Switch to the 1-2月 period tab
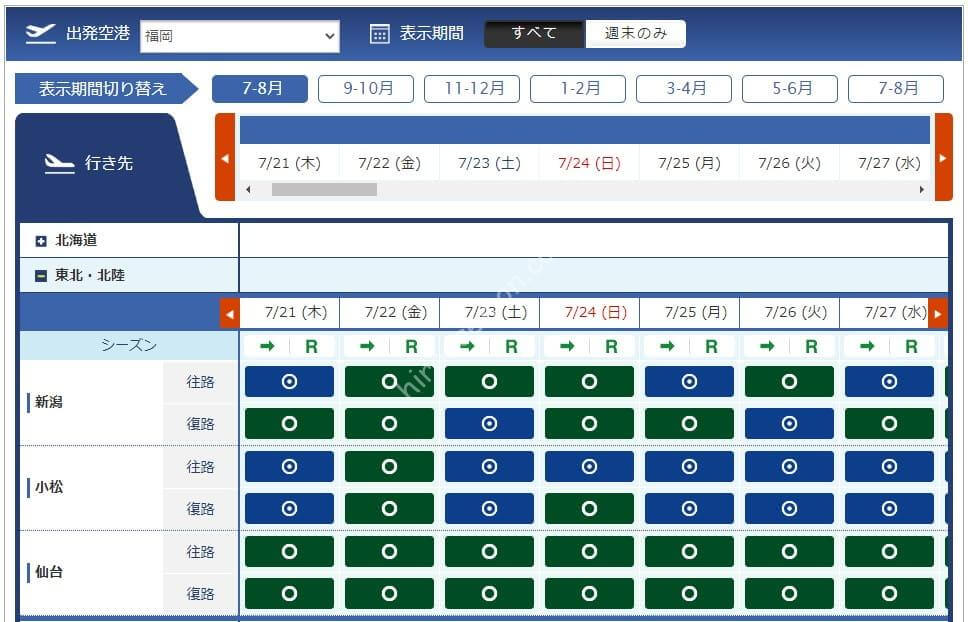968x622 pixels. click(x=578, y=89)
